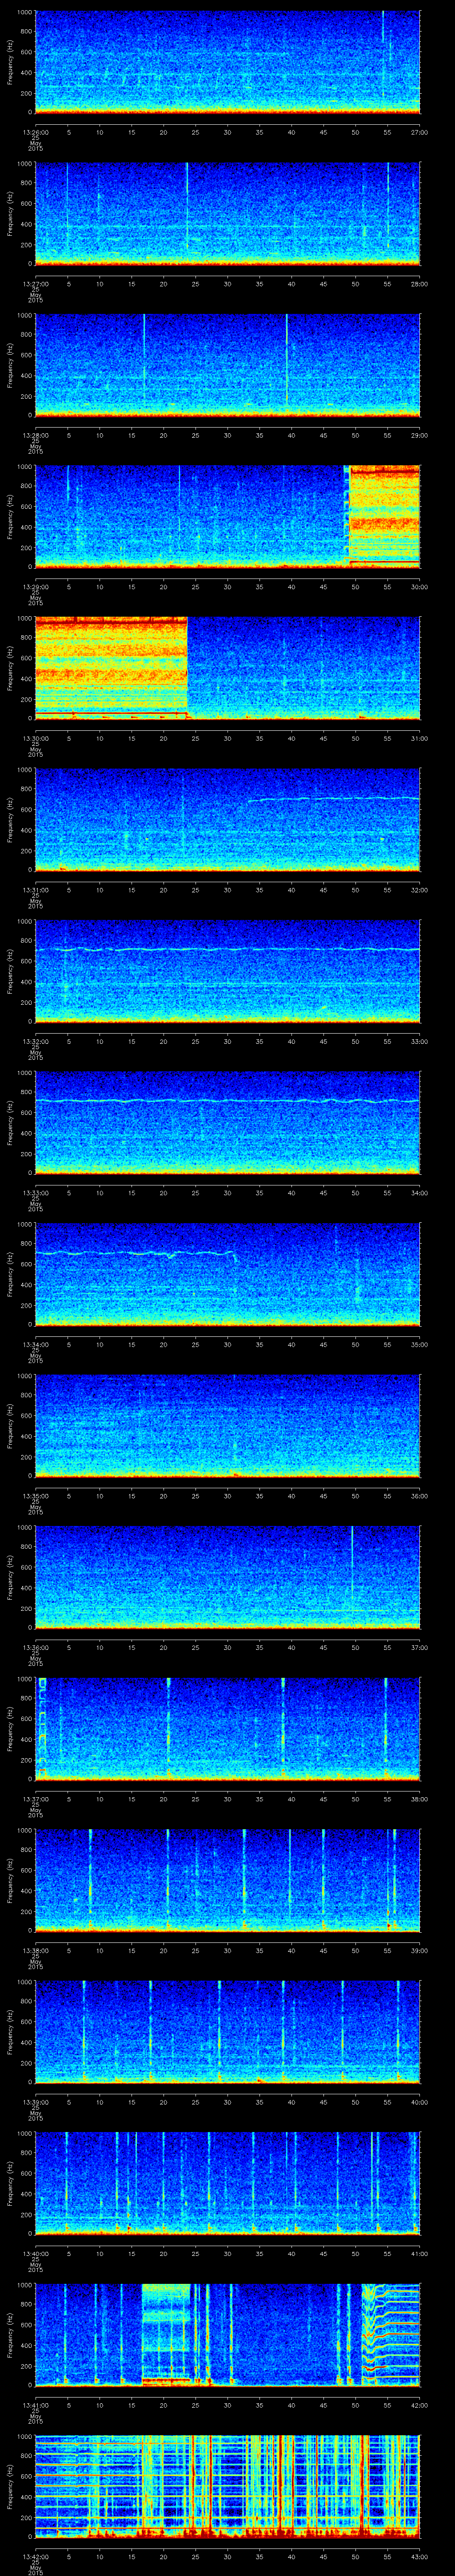Click the 13:34:00 start time label
This screenshot has width=455, height=2576.
pos(35,1344)
